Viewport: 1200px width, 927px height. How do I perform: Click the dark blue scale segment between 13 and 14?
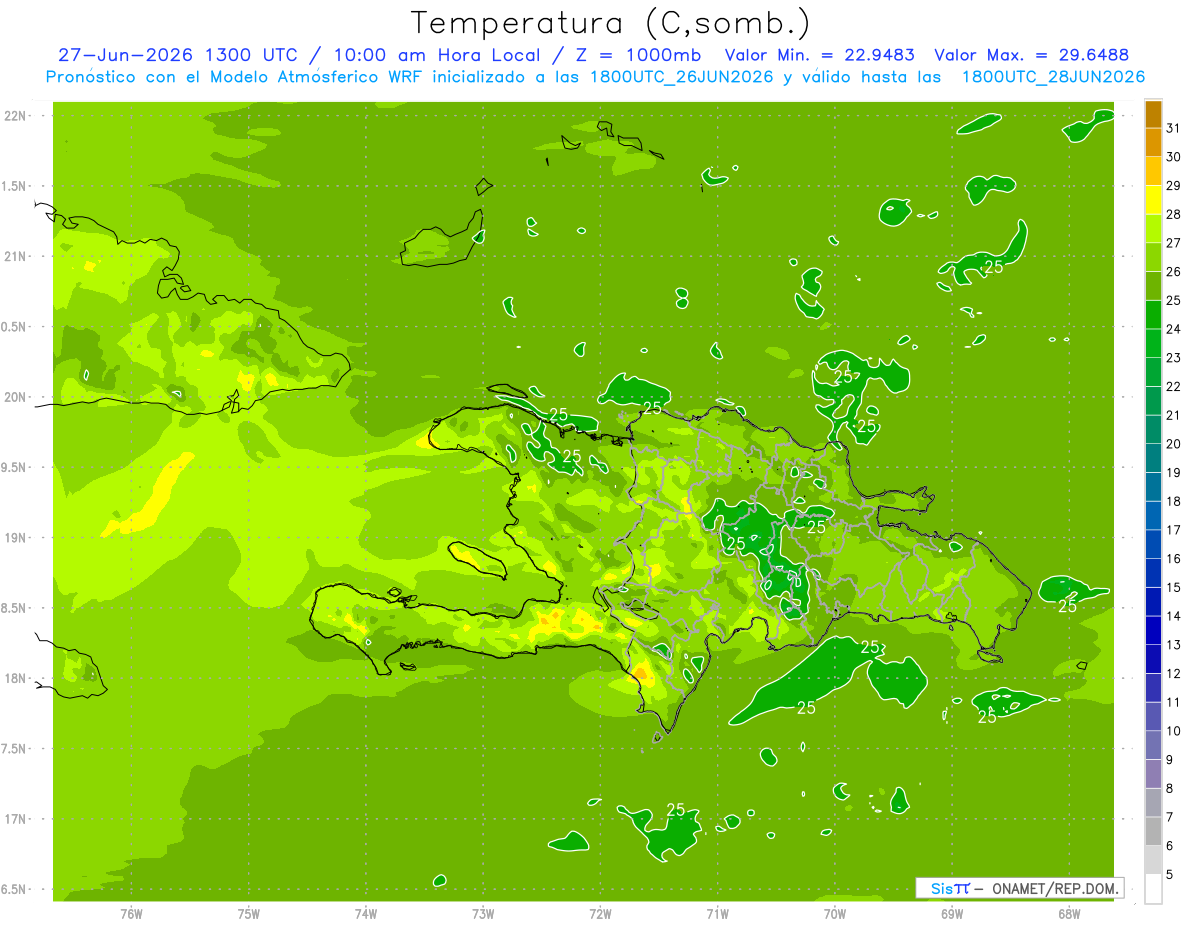1153,630
